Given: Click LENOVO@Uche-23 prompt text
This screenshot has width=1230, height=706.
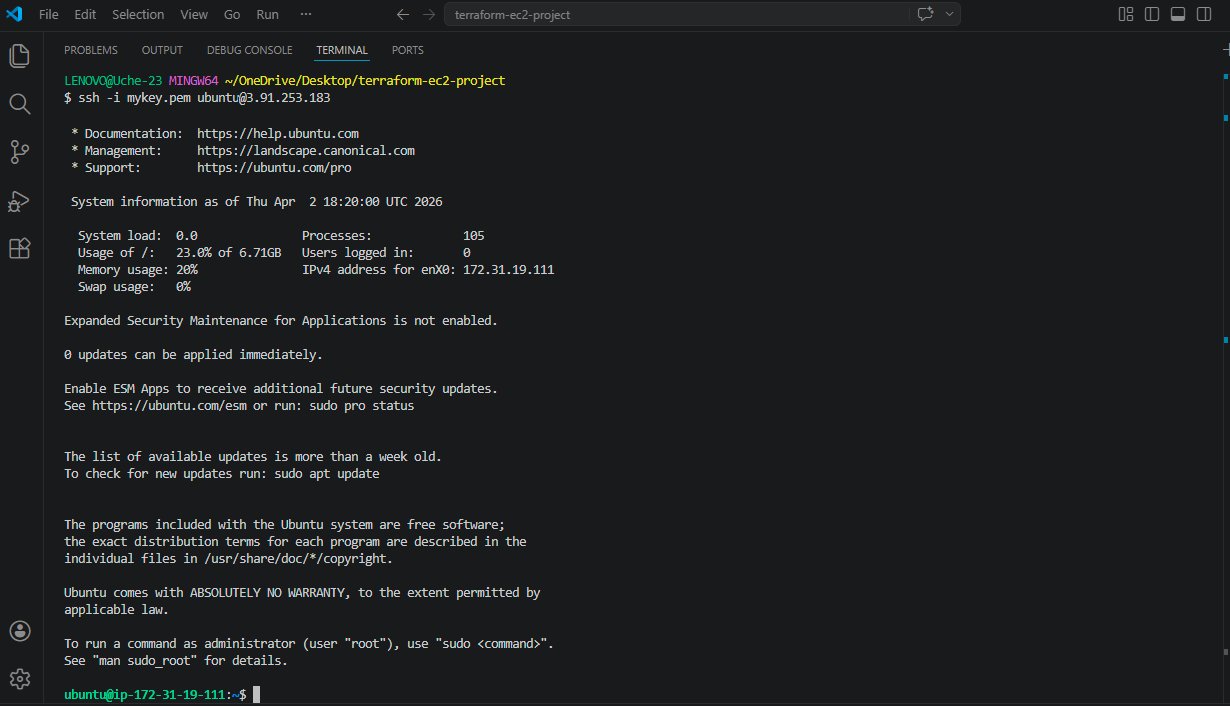Looking at the screenshot, I should tap(113, 81).
